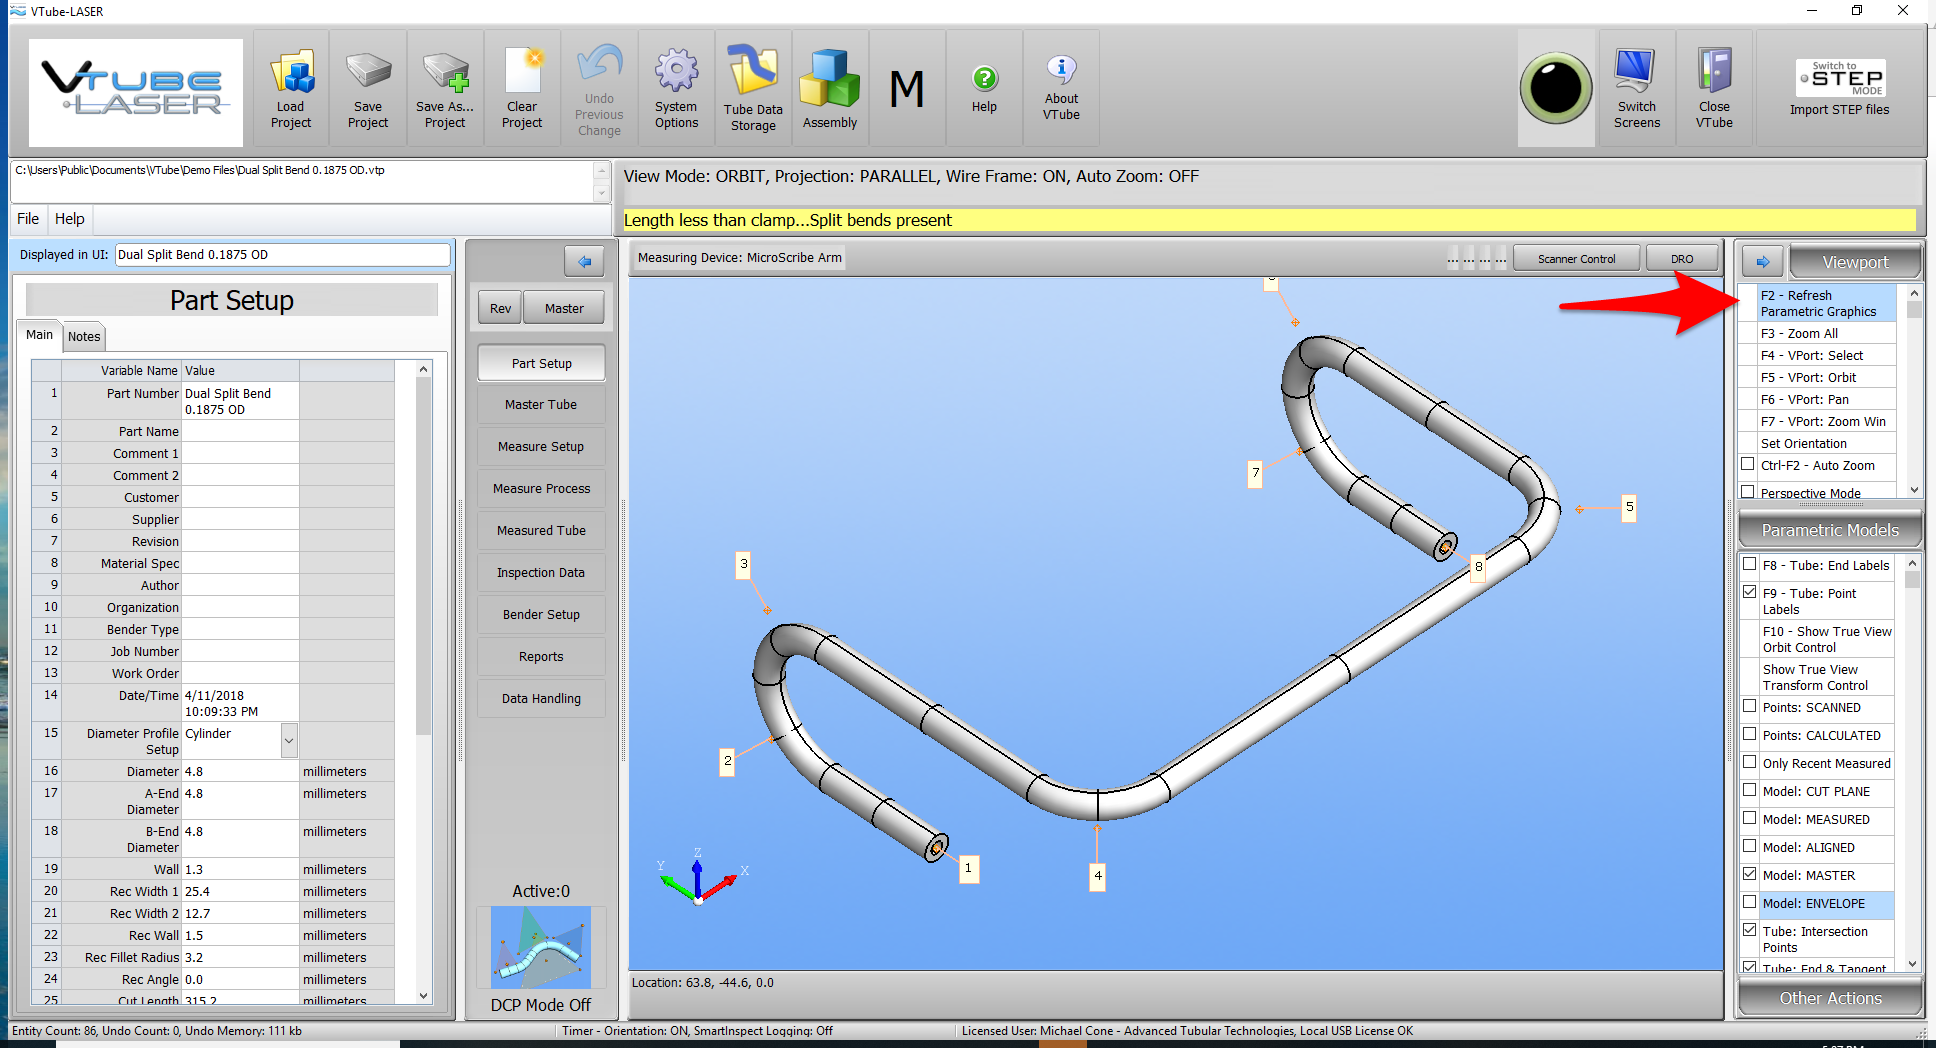The image size is (1936, 1048).
Task: Uncheck Model: MASTER checkbox
Action: click(x=1749, y=874)
